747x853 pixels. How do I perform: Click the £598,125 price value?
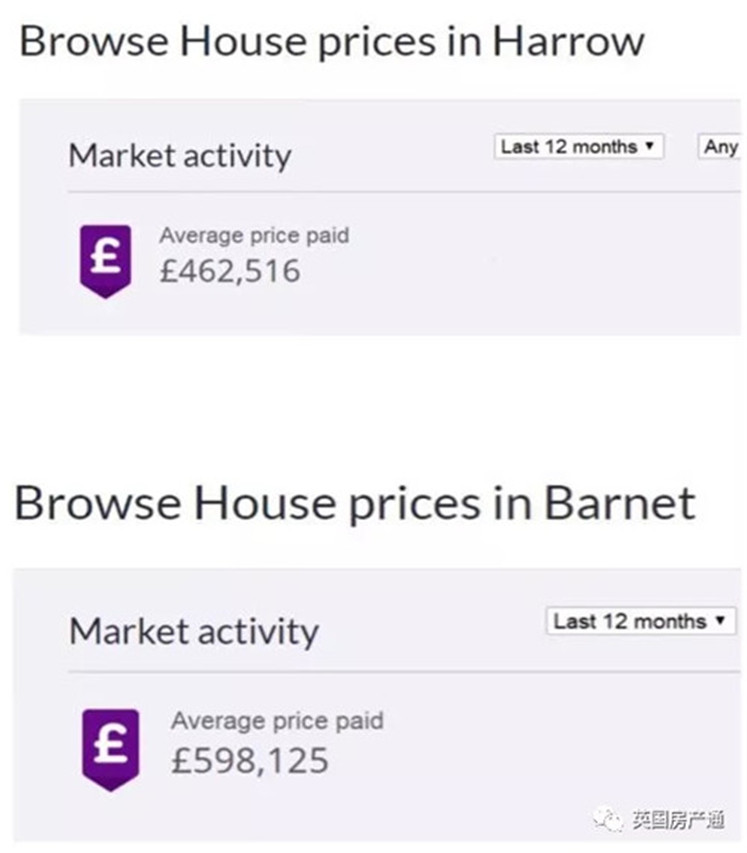250,760
